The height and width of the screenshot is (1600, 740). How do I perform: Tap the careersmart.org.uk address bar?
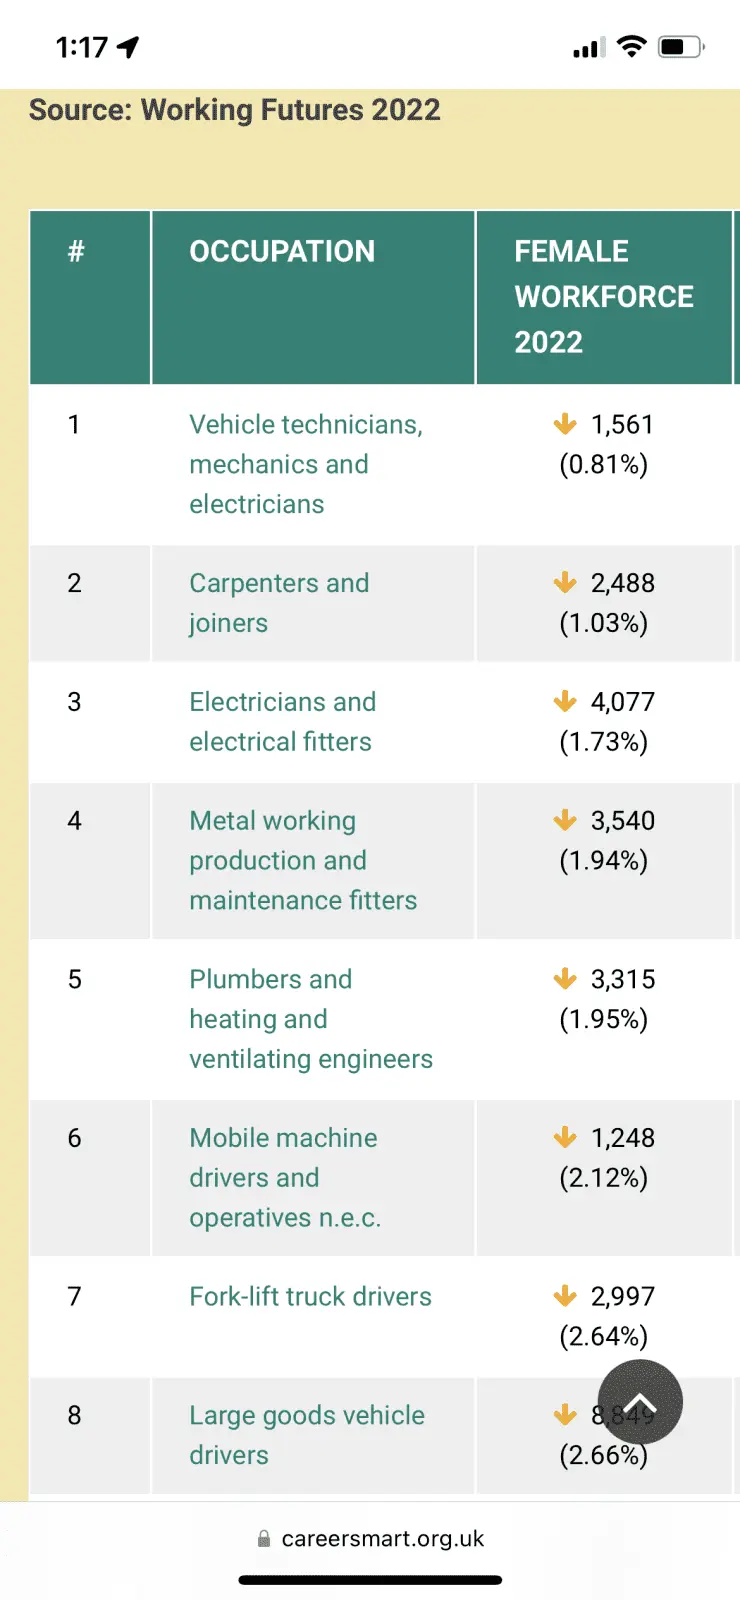point(382,1539)
